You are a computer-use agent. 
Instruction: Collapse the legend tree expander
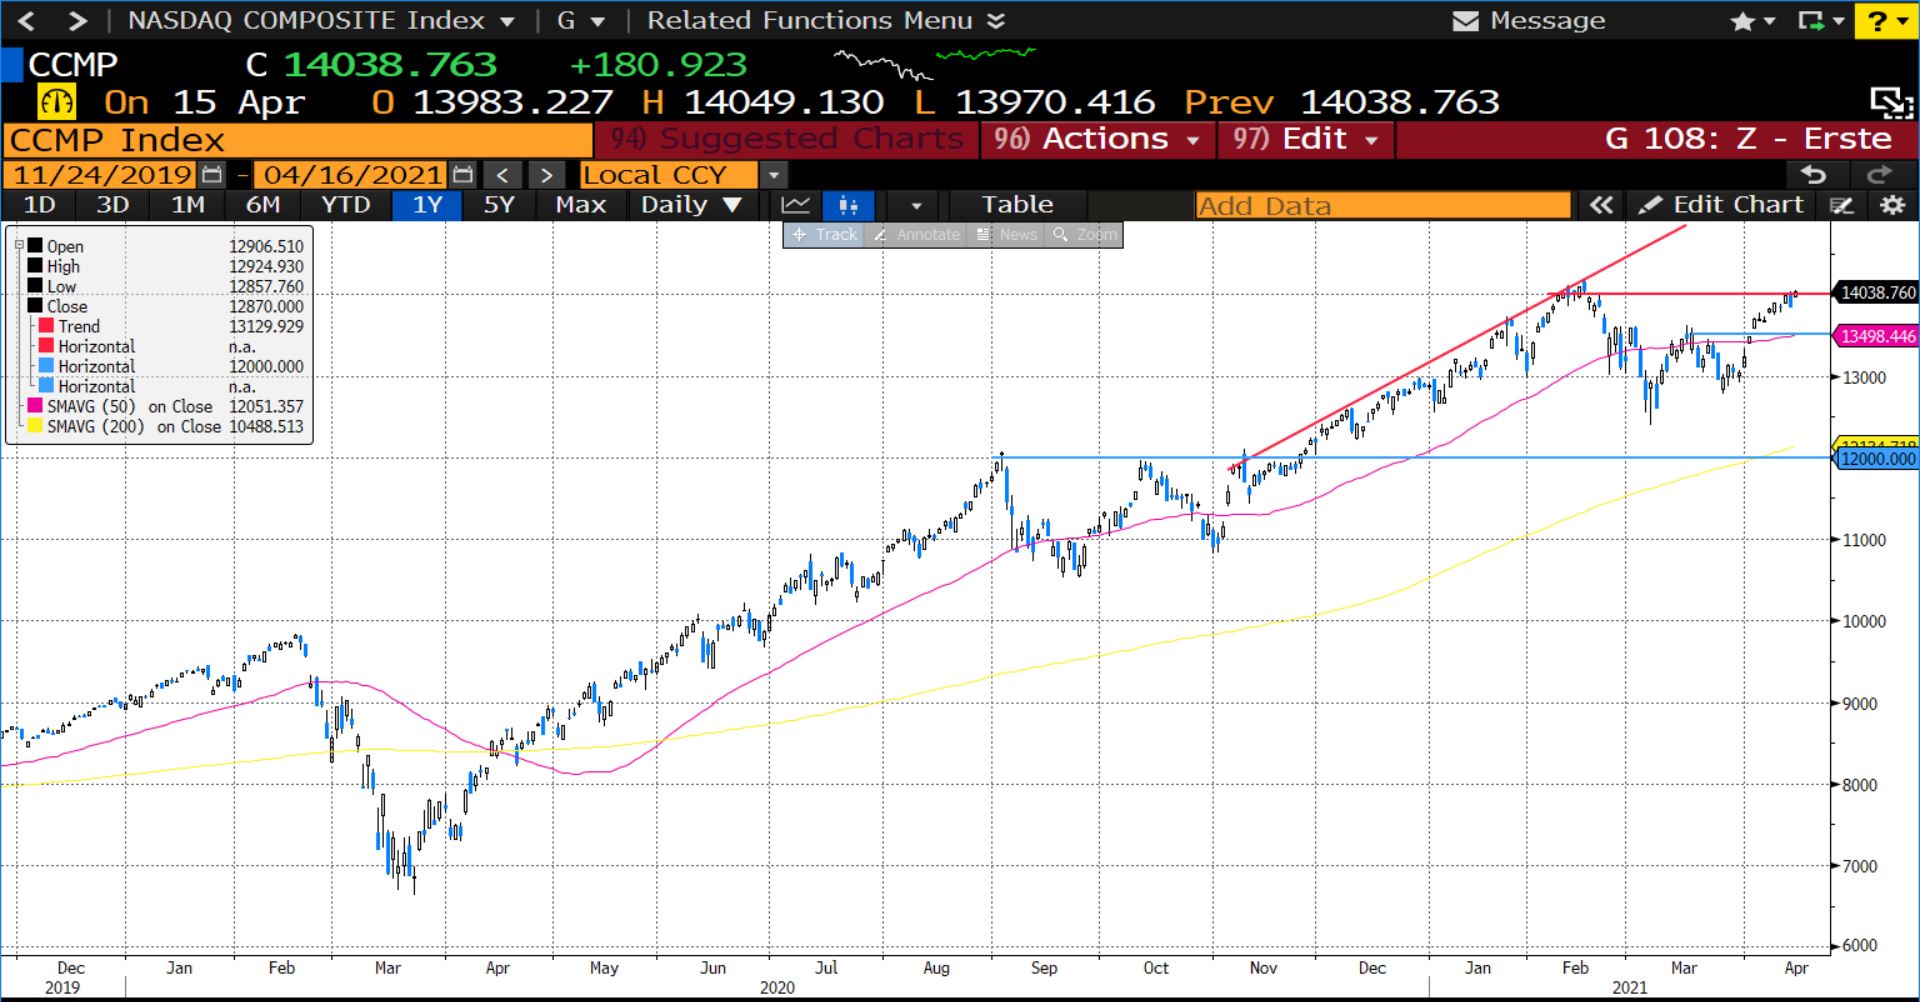pos(19,245)
